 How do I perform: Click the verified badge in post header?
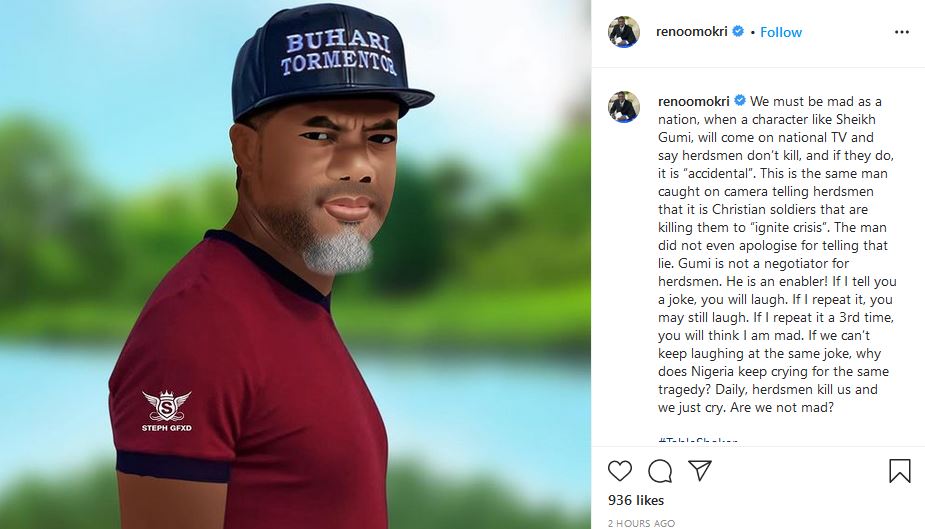click(739, 32)
